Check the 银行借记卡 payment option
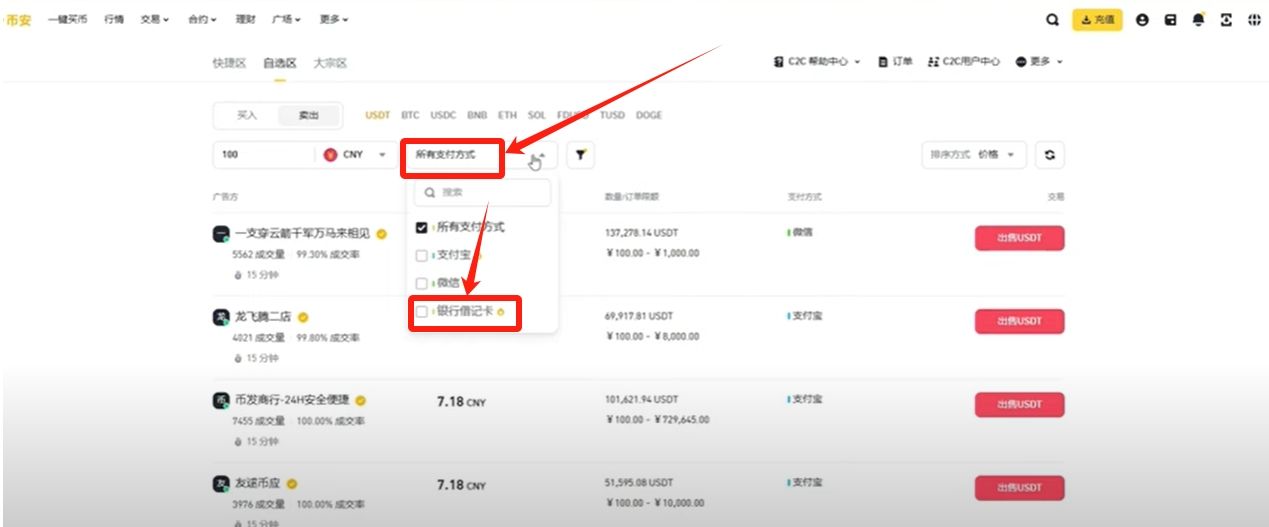 422,312
